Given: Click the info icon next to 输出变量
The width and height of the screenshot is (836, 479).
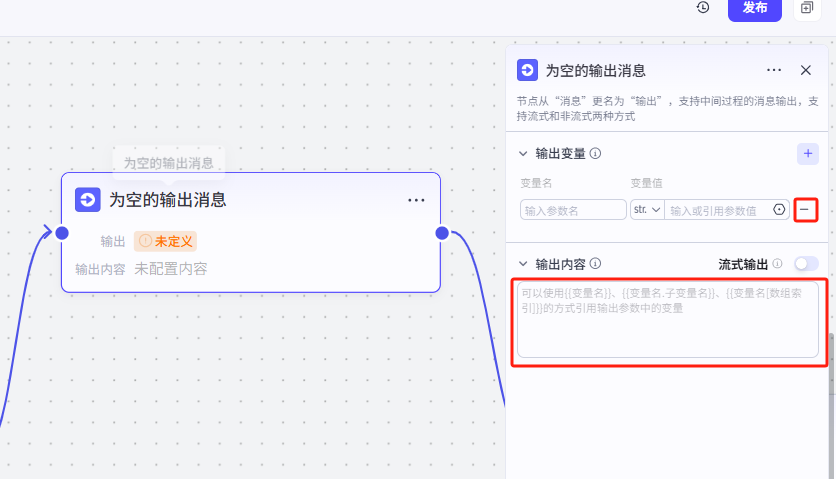Looking at the screenshot, I should tap(595, 154).
